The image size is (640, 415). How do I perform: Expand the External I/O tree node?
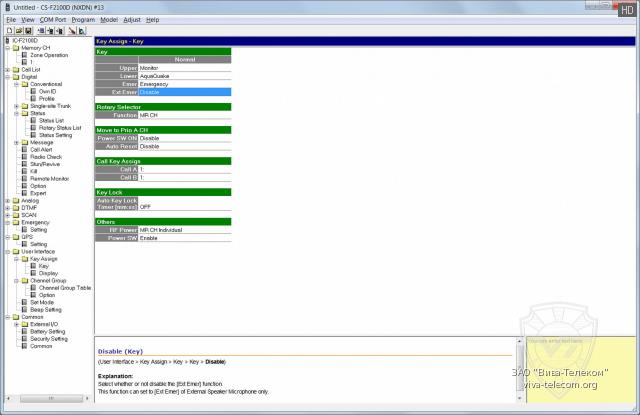(16, 324)
